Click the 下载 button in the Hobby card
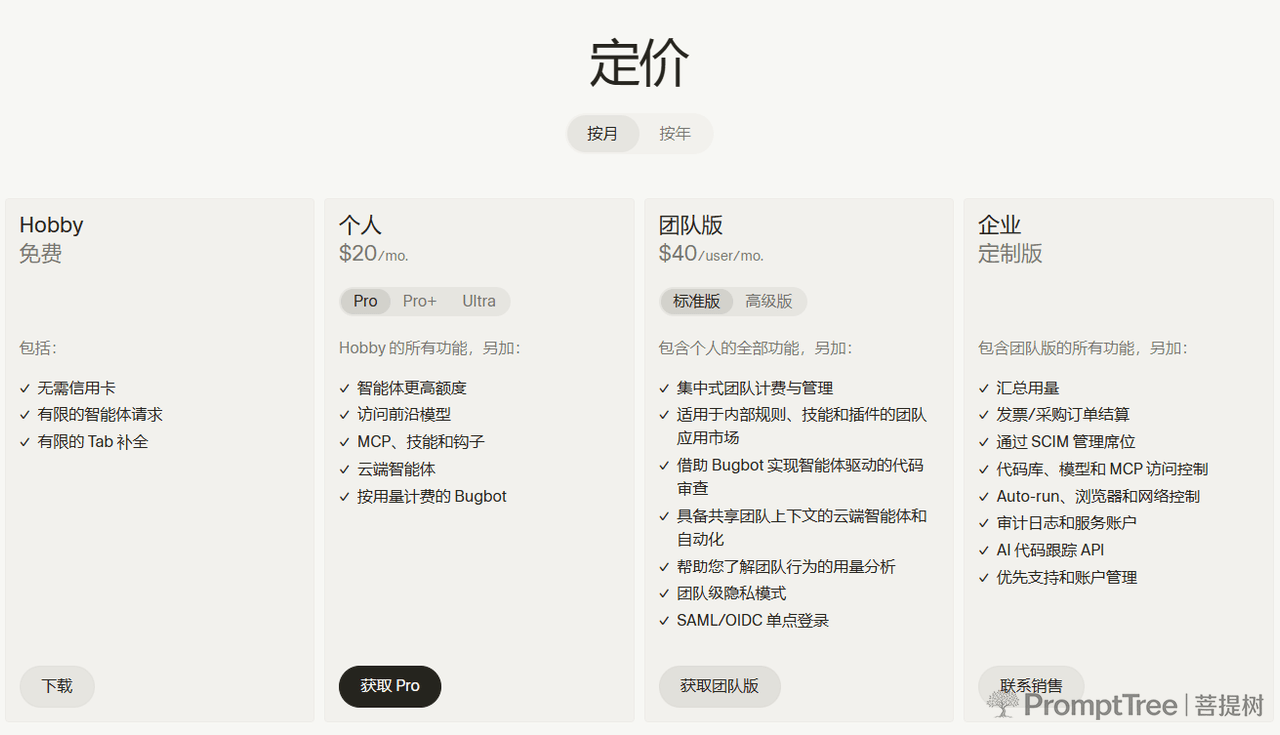1280x735 pixels. (x=57, y=686)
